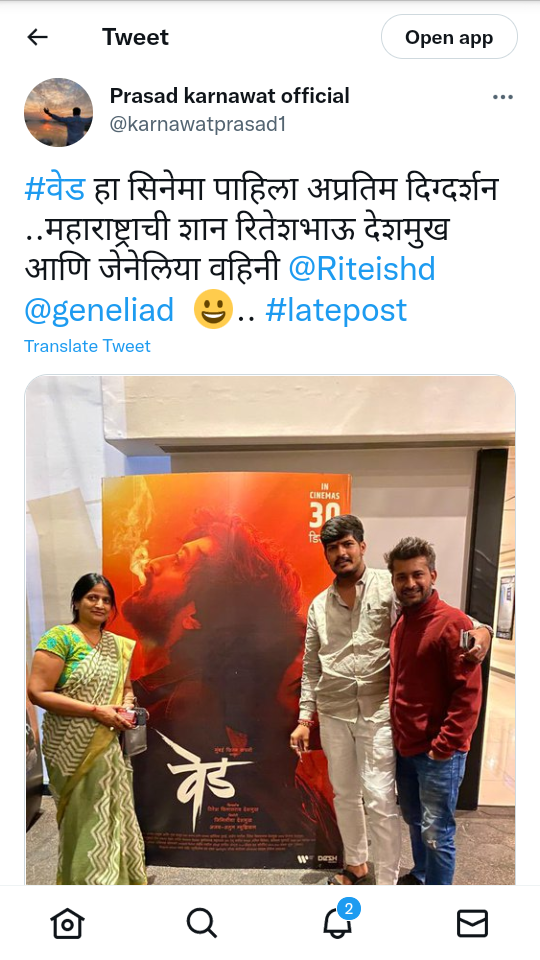Open the @karnawatprasad1 handle

198,124
